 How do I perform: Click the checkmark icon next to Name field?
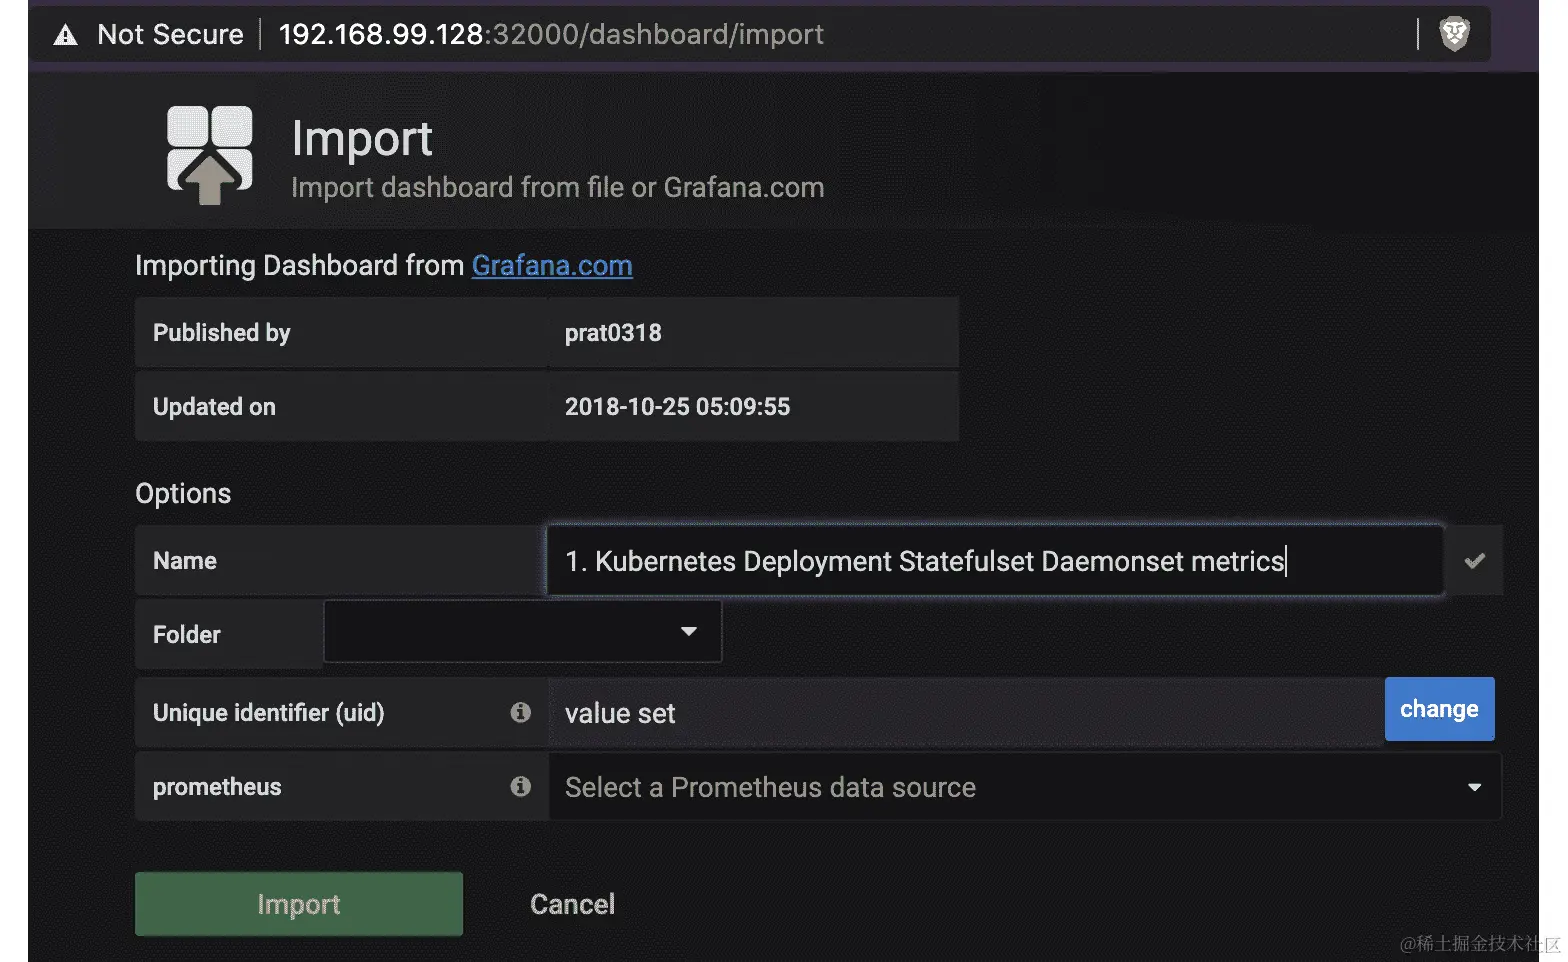1474,561
